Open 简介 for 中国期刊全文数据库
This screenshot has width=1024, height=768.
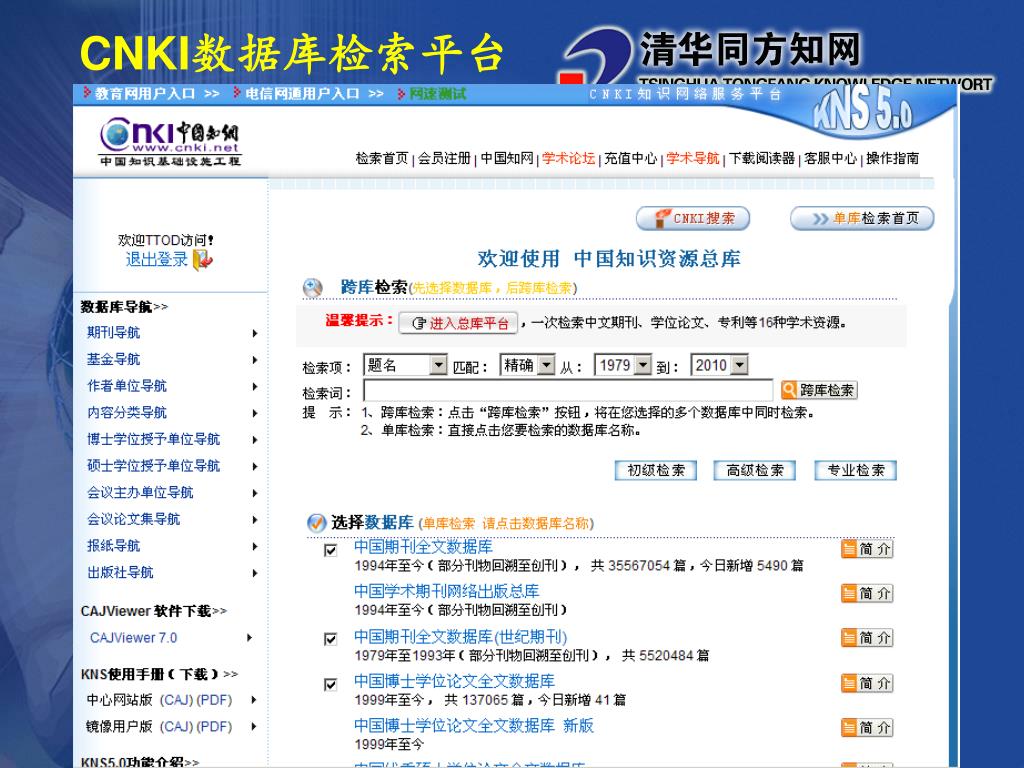(x=867, y=549)
